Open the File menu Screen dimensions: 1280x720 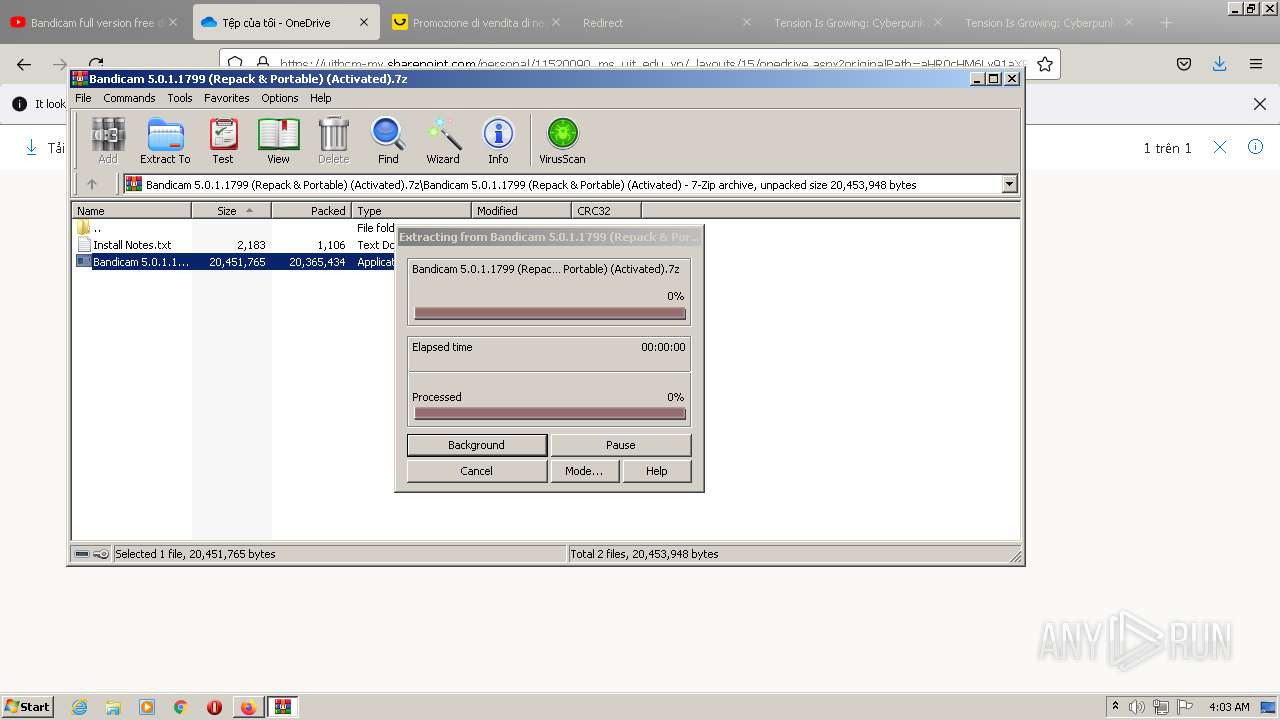83,98
